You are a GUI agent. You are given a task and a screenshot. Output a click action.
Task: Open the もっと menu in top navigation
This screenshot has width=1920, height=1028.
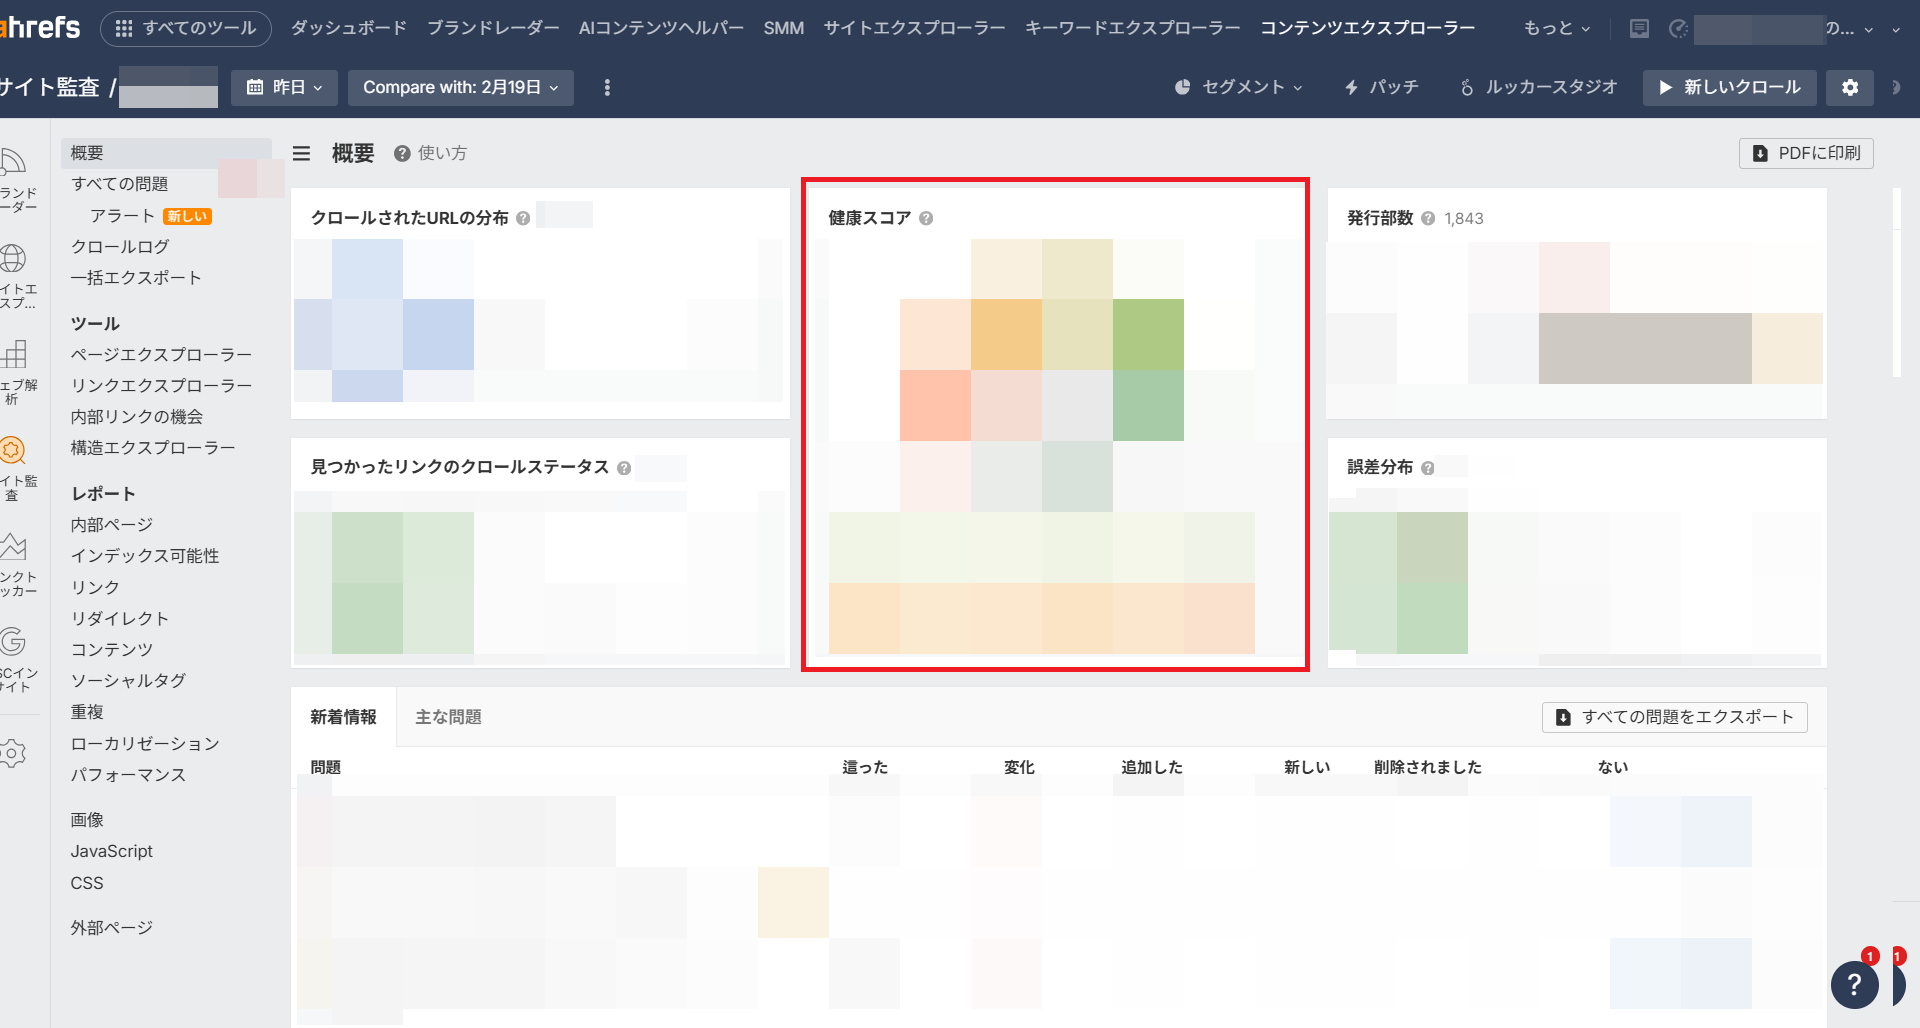tap(1556, 29)
